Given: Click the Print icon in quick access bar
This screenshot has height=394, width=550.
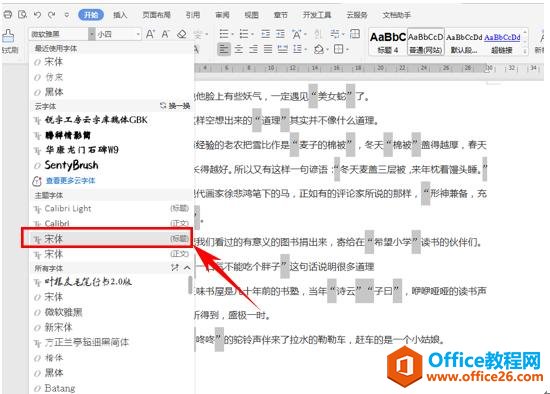Looking at the screenshot, I should pyautogui.click(x=7, y=15).
